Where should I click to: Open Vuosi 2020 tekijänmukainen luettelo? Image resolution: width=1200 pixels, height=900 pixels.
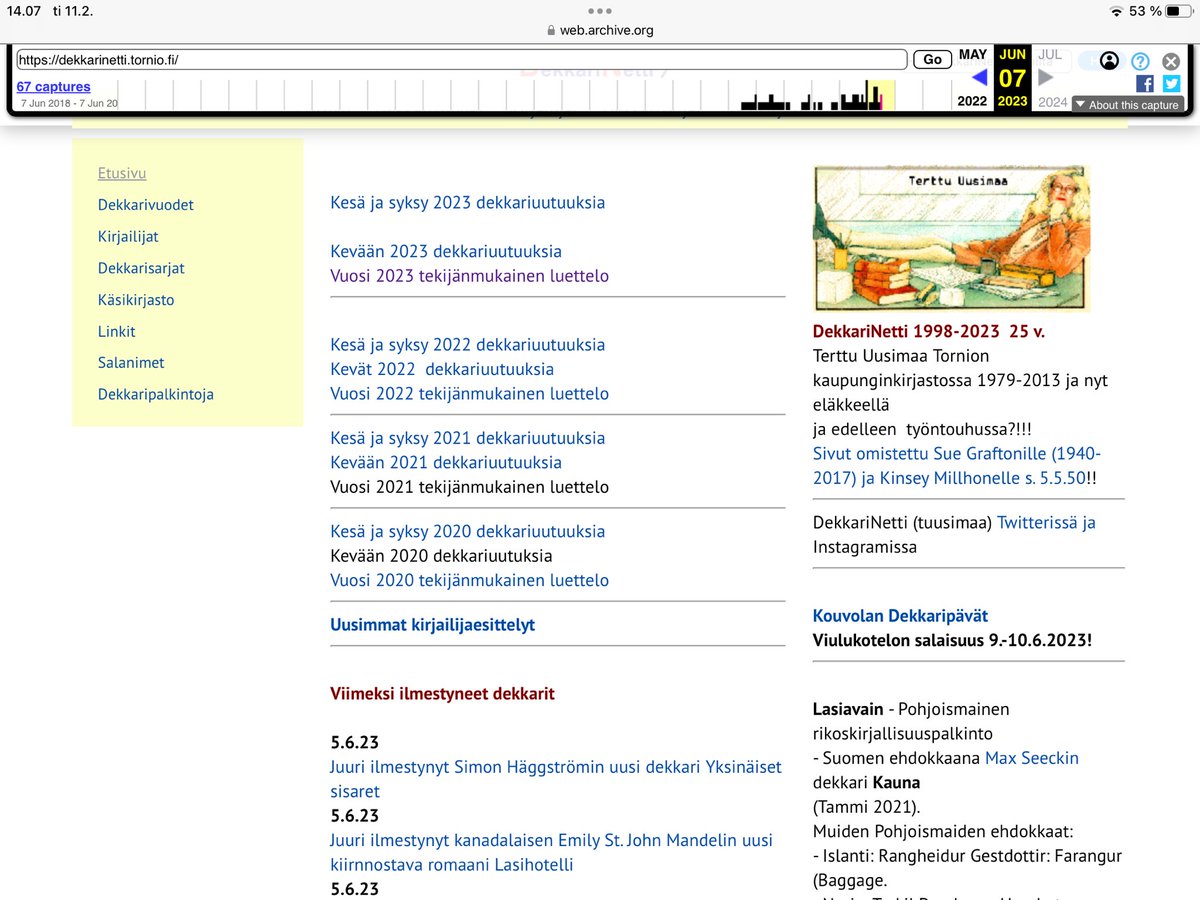(470, 580)
